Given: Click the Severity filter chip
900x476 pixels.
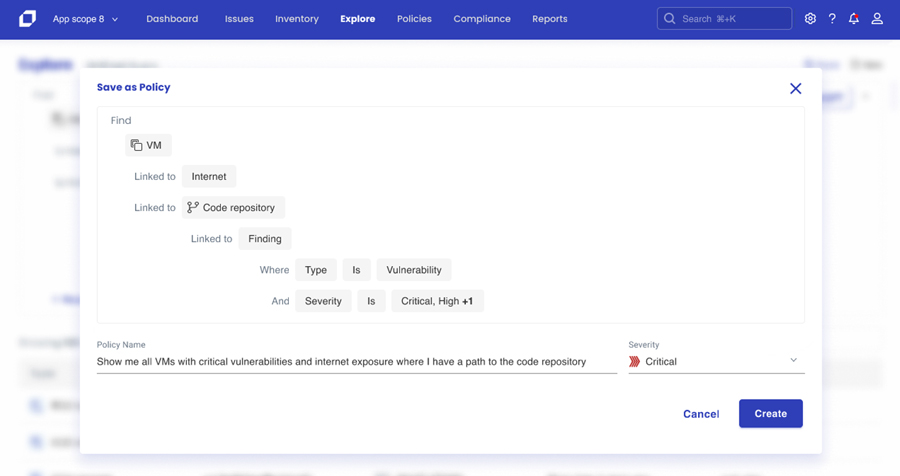Looking at the screenshot, I should (x=323, y=301).
